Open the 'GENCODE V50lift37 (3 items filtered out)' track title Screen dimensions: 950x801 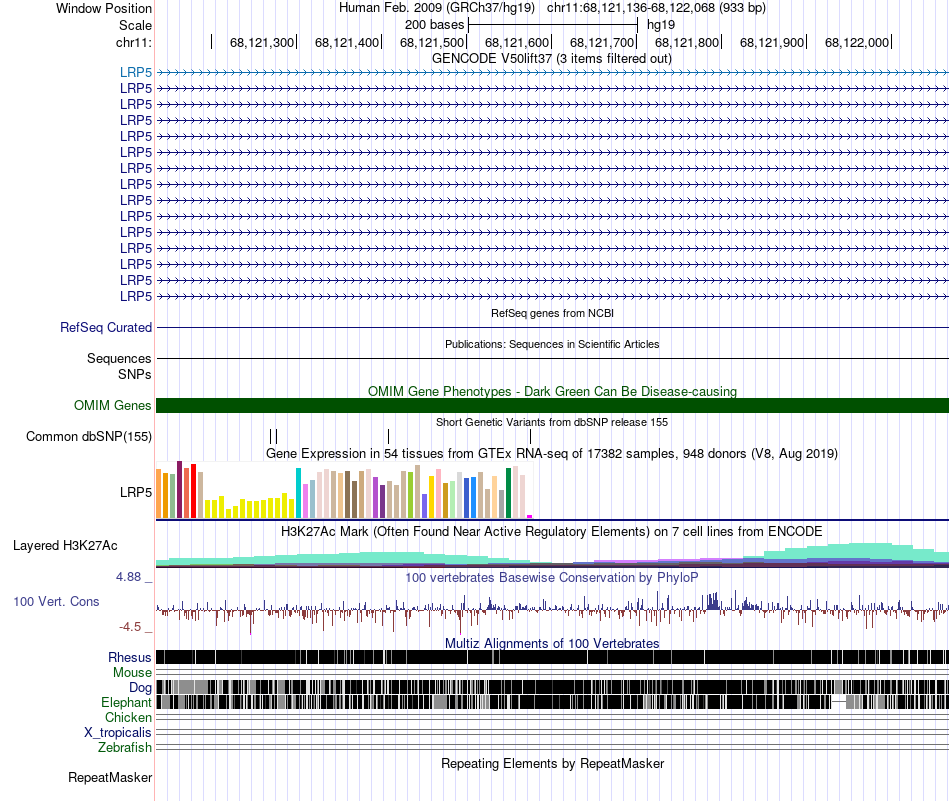pyautogui.click(x=551, y=59)
